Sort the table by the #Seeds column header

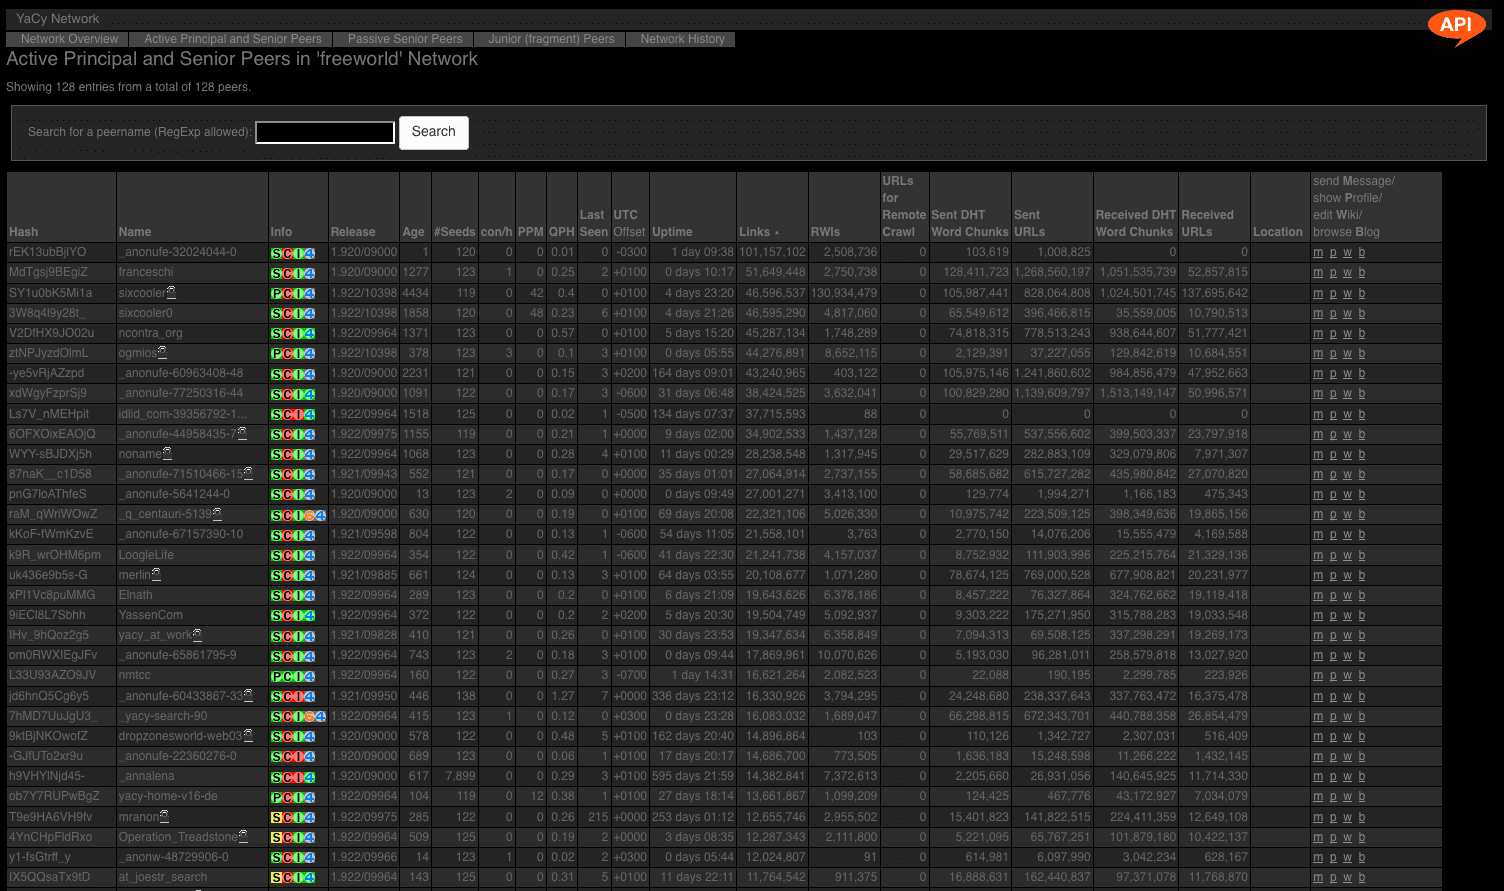click(455, 232)
